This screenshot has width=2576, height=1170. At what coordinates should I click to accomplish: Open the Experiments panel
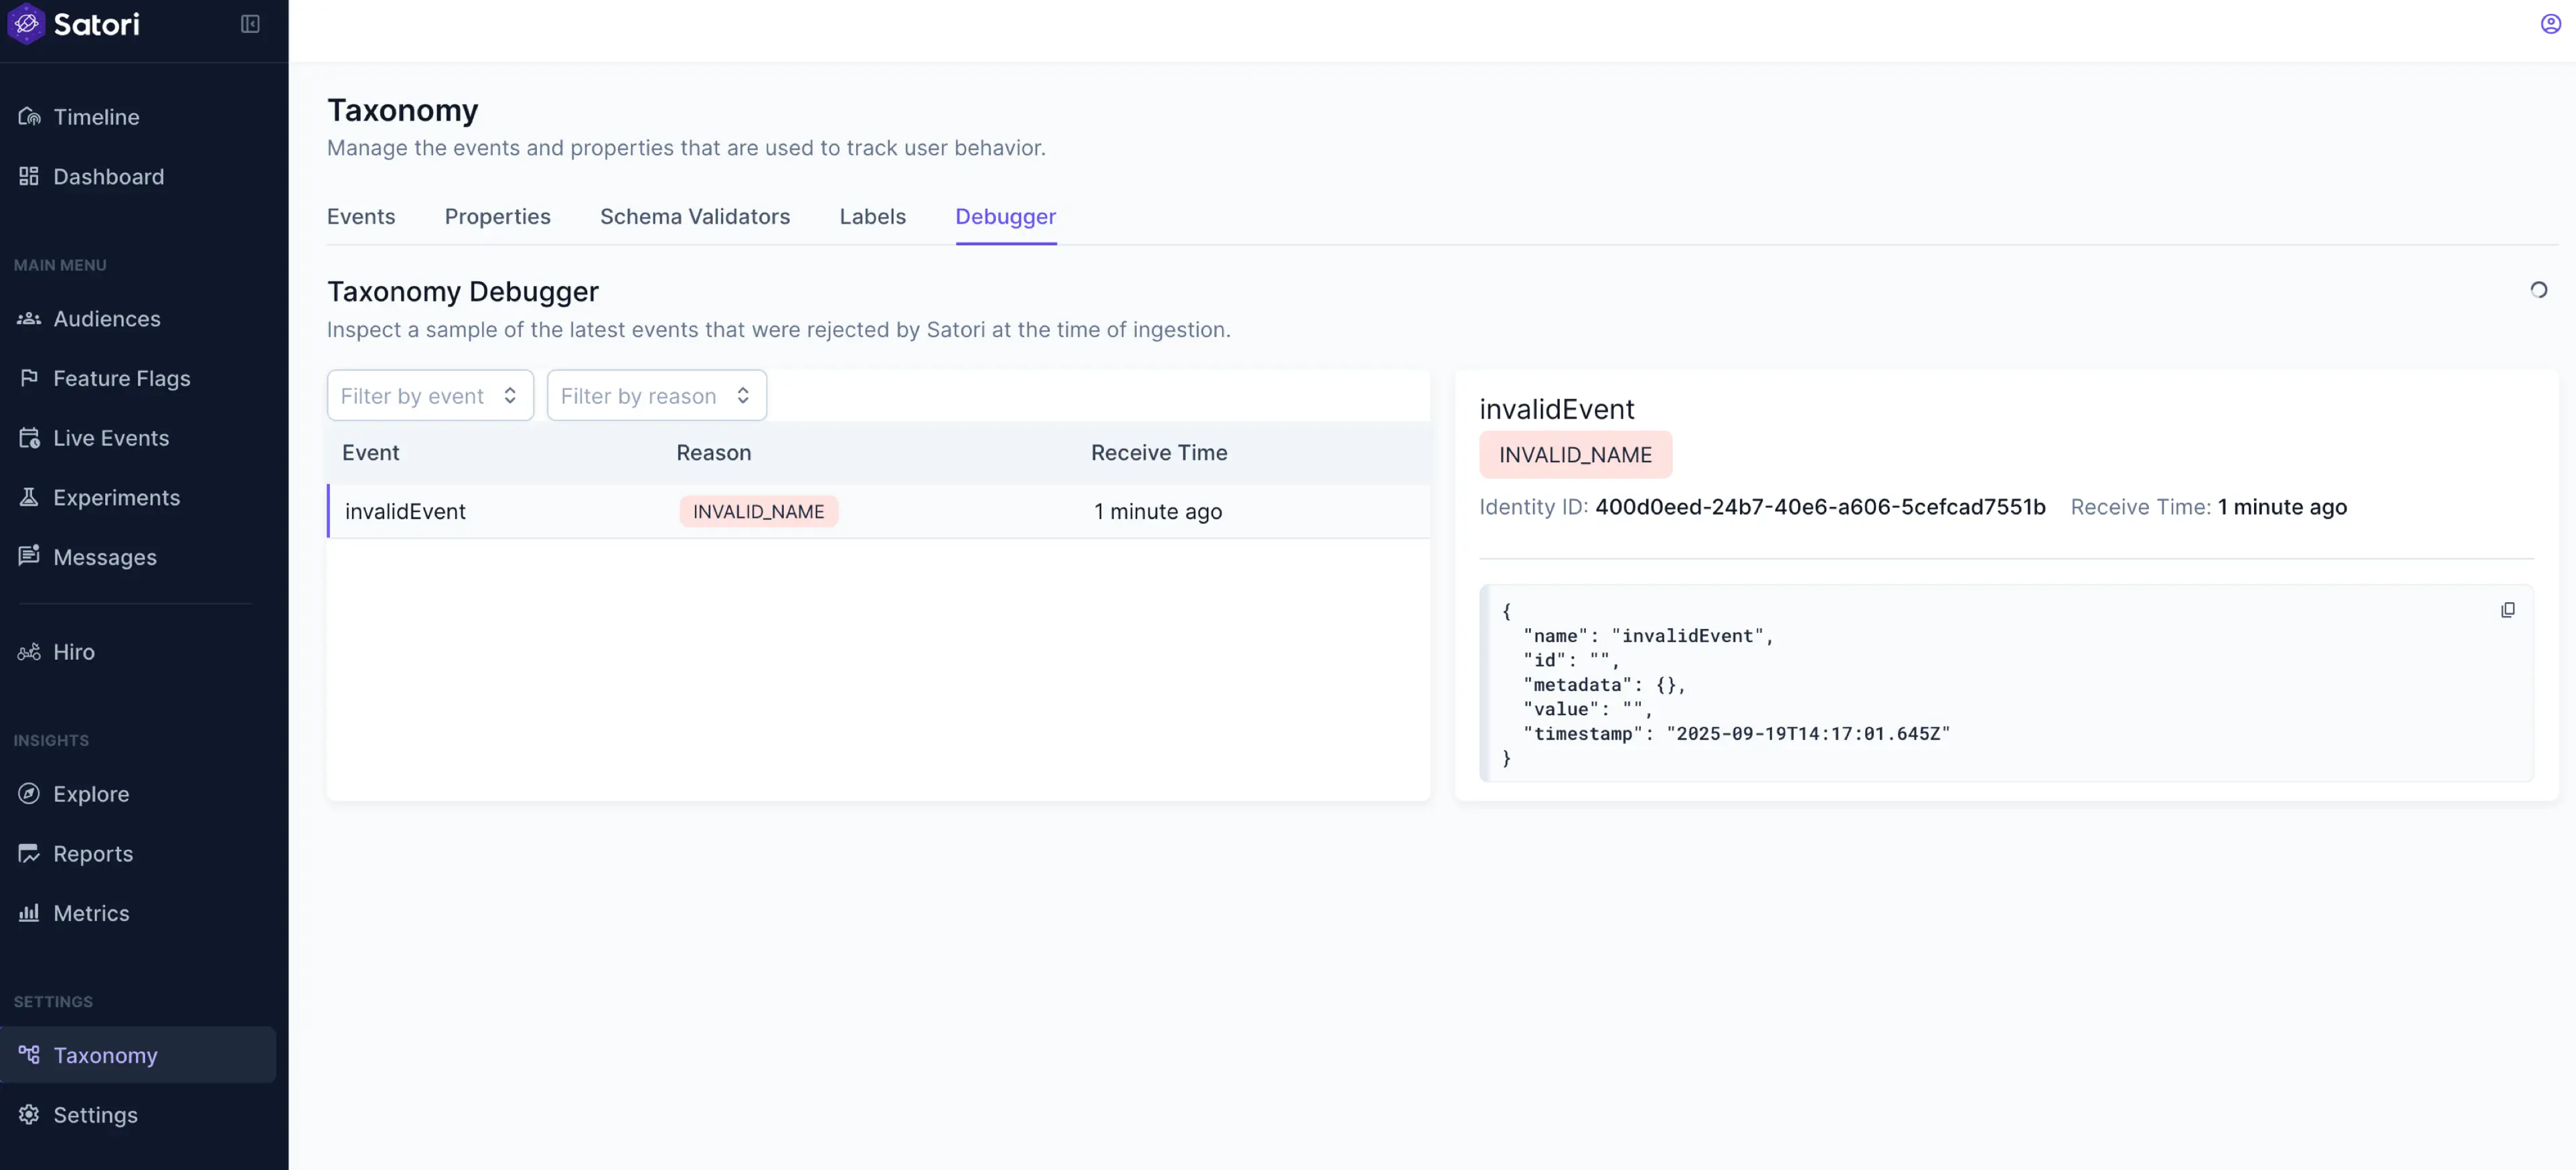coord(117,497)
